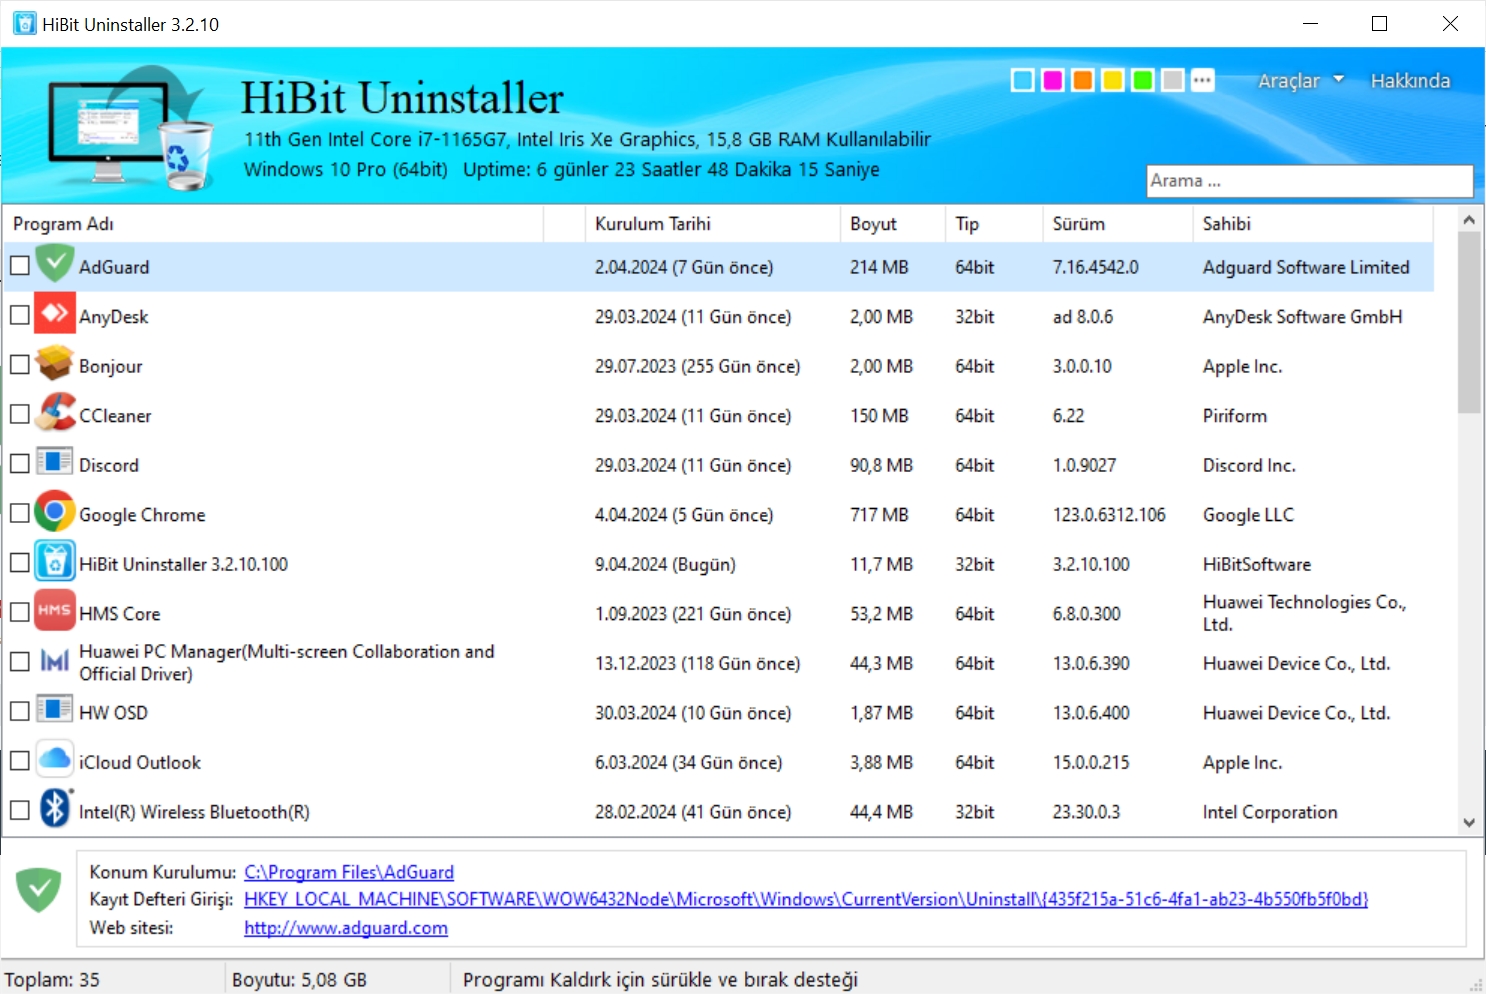Select the Google Chrome program name
Screen dimensions: 1486x994
coord(142,514)
